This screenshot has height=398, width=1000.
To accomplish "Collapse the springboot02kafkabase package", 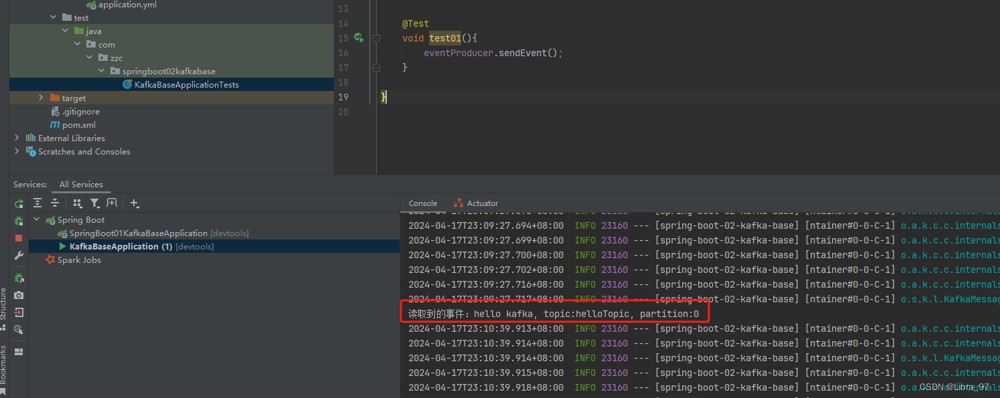I will coord(101,71).
